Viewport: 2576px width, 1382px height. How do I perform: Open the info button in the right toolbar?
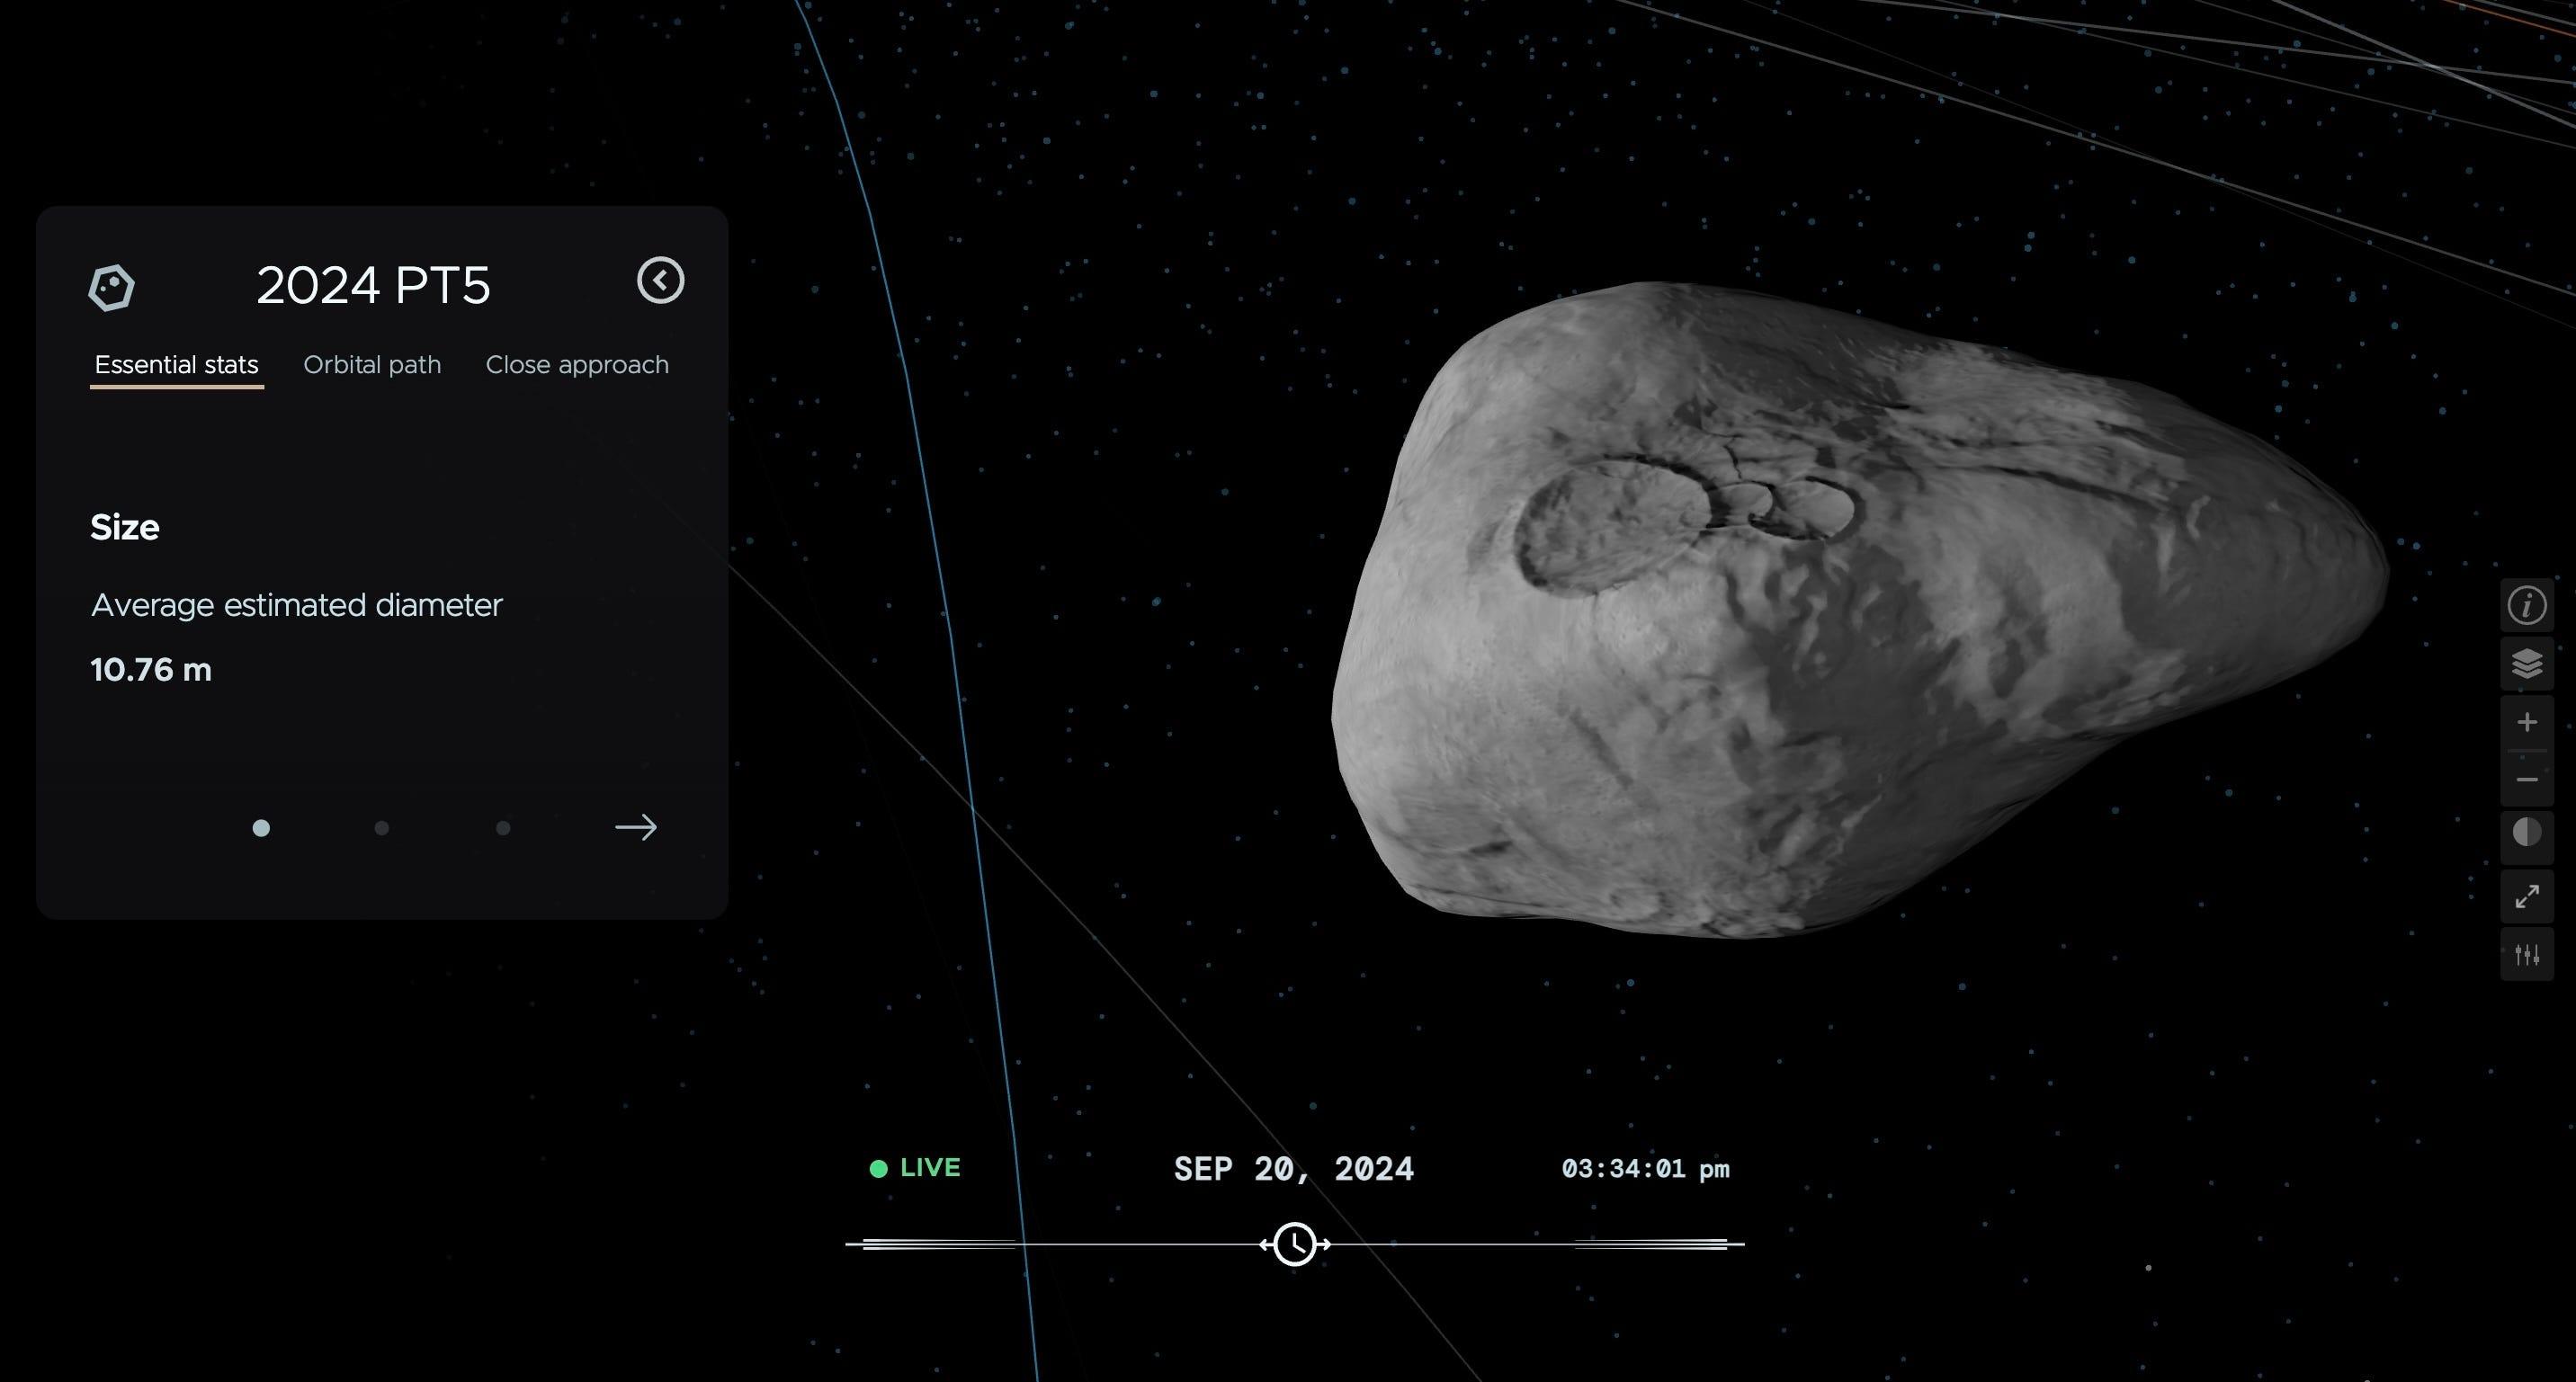pyautogui.click(x=2526, y=605)
